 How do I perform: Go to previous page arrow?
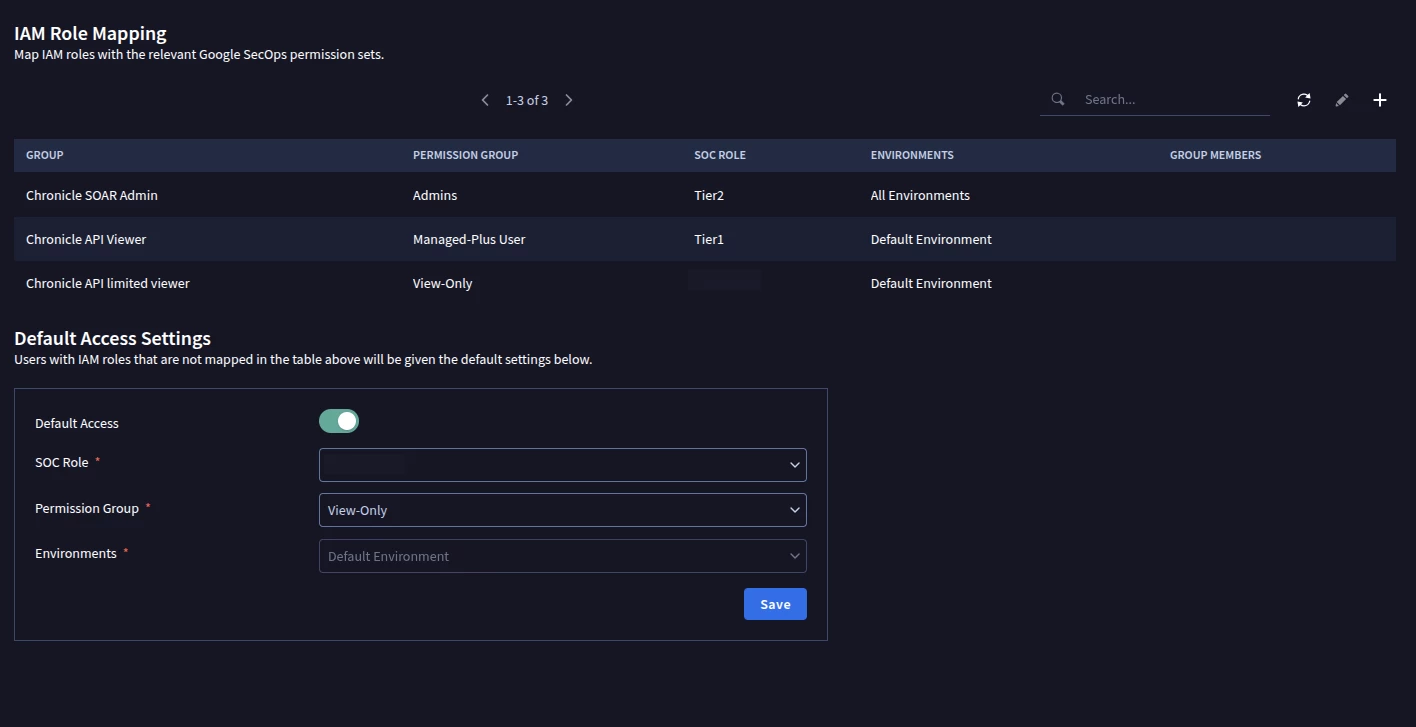pos(485,100)
